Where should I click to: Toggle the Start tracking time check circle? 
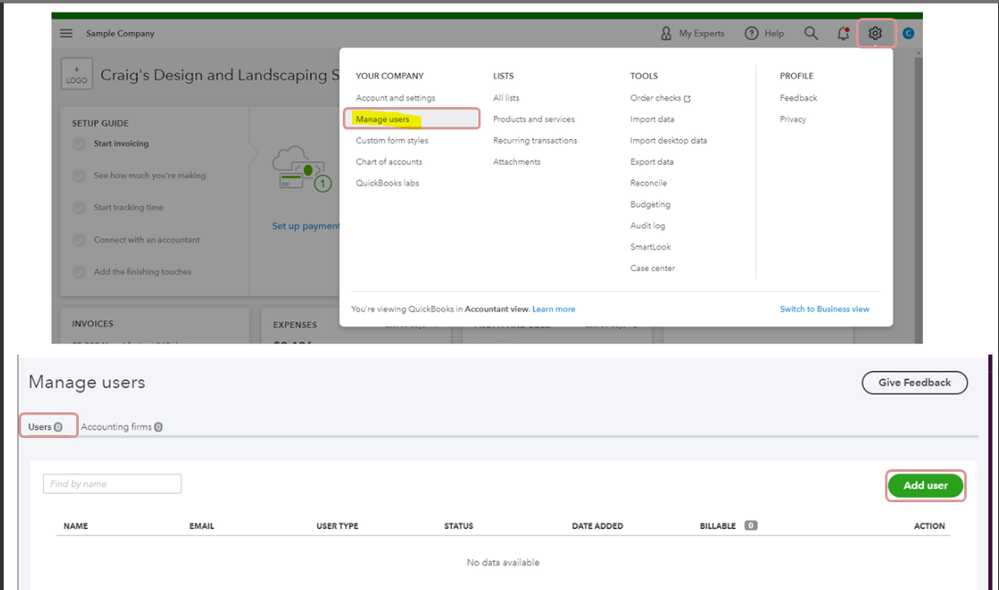pos(79,208)
